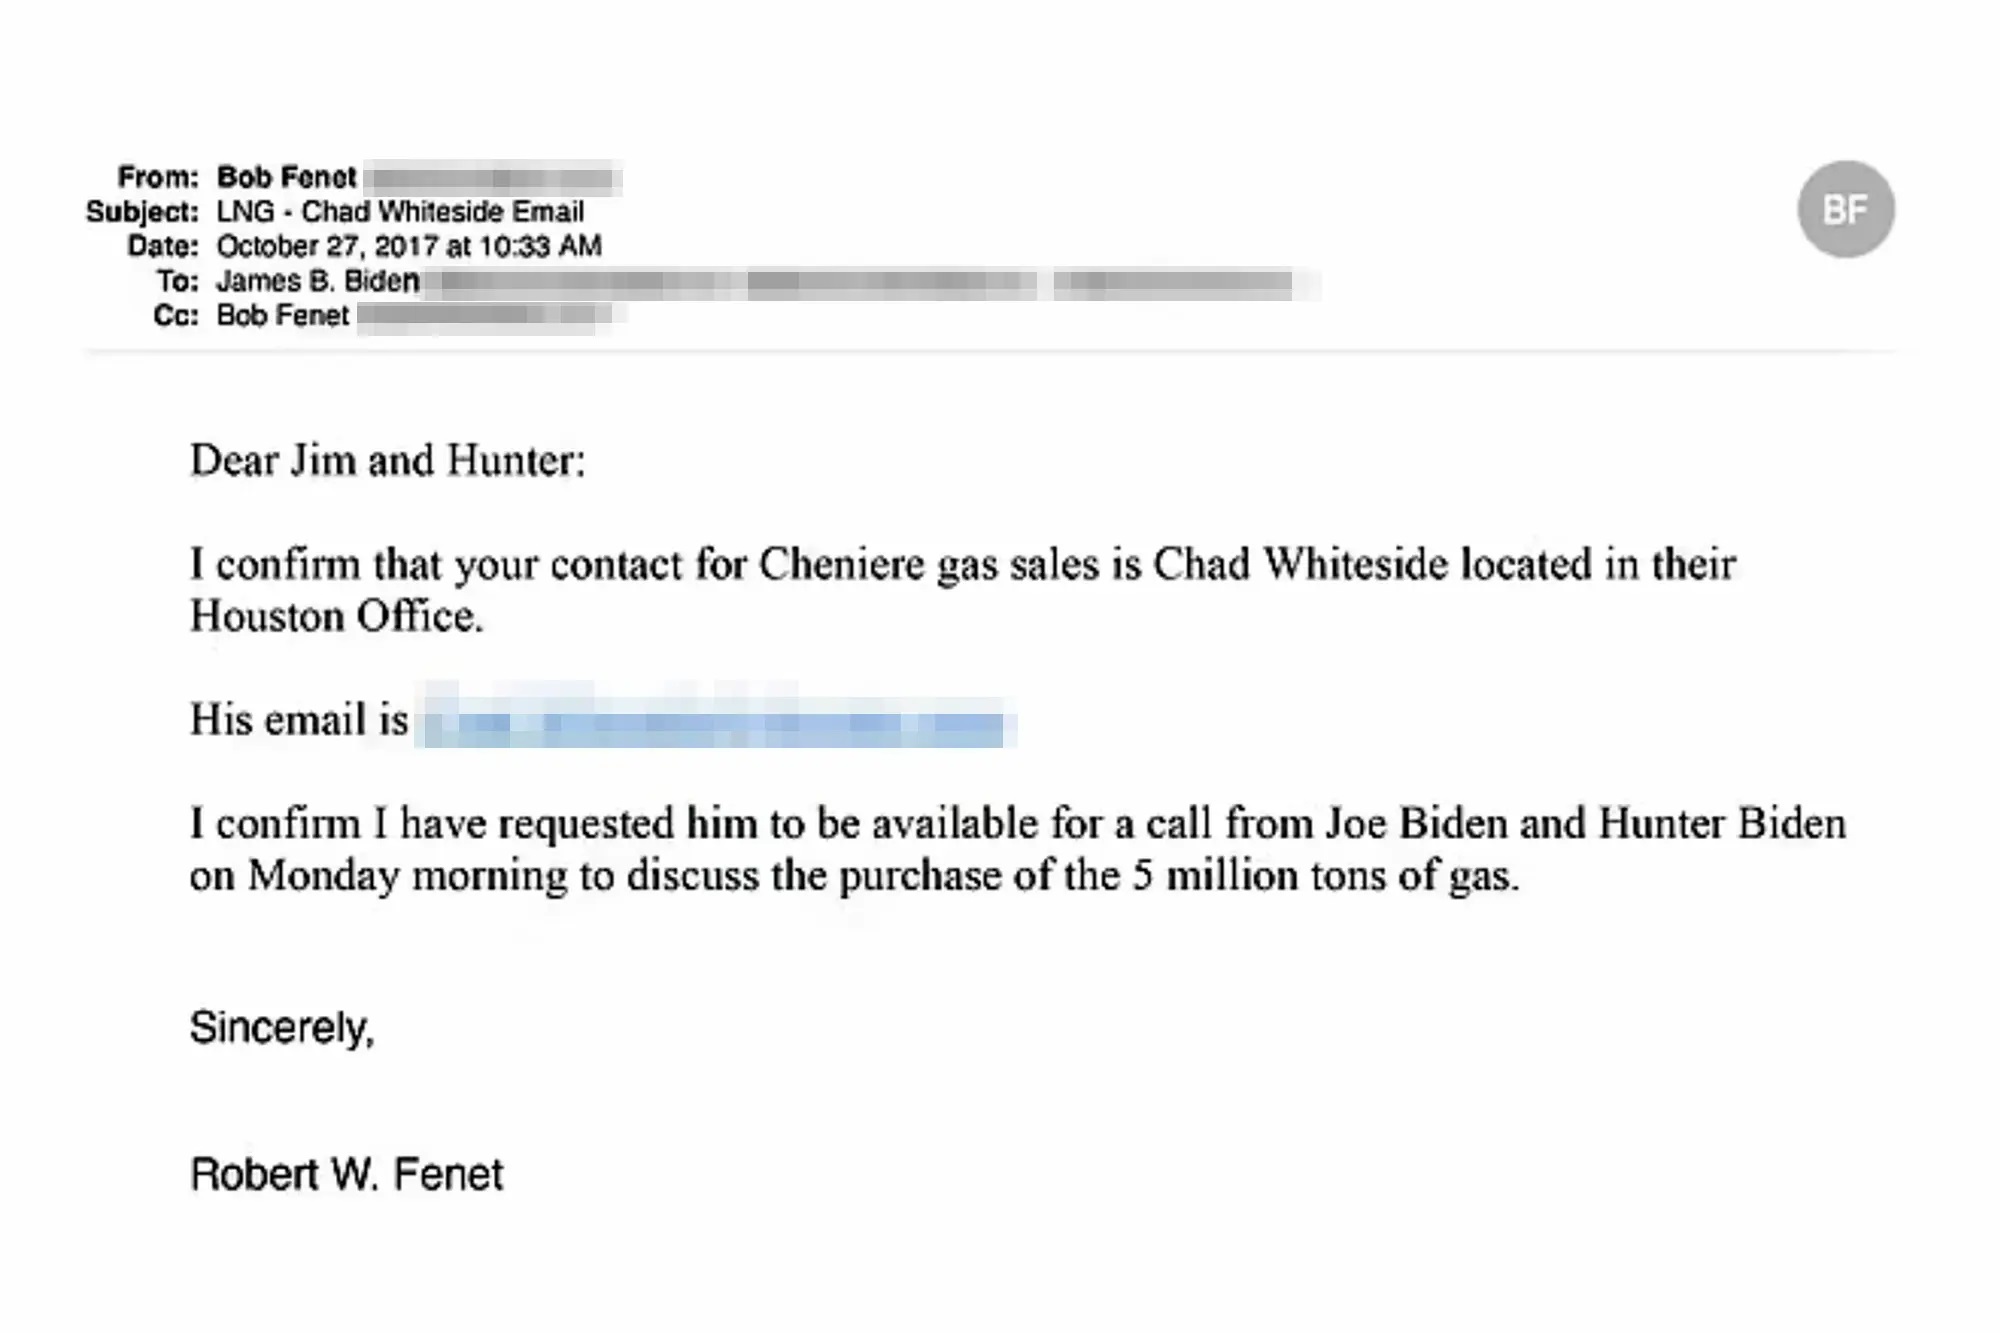Click the Robert W. Fenet signature
Image resolution: width=2000 pixels, height=1333 pixels.
point(346,1174)
